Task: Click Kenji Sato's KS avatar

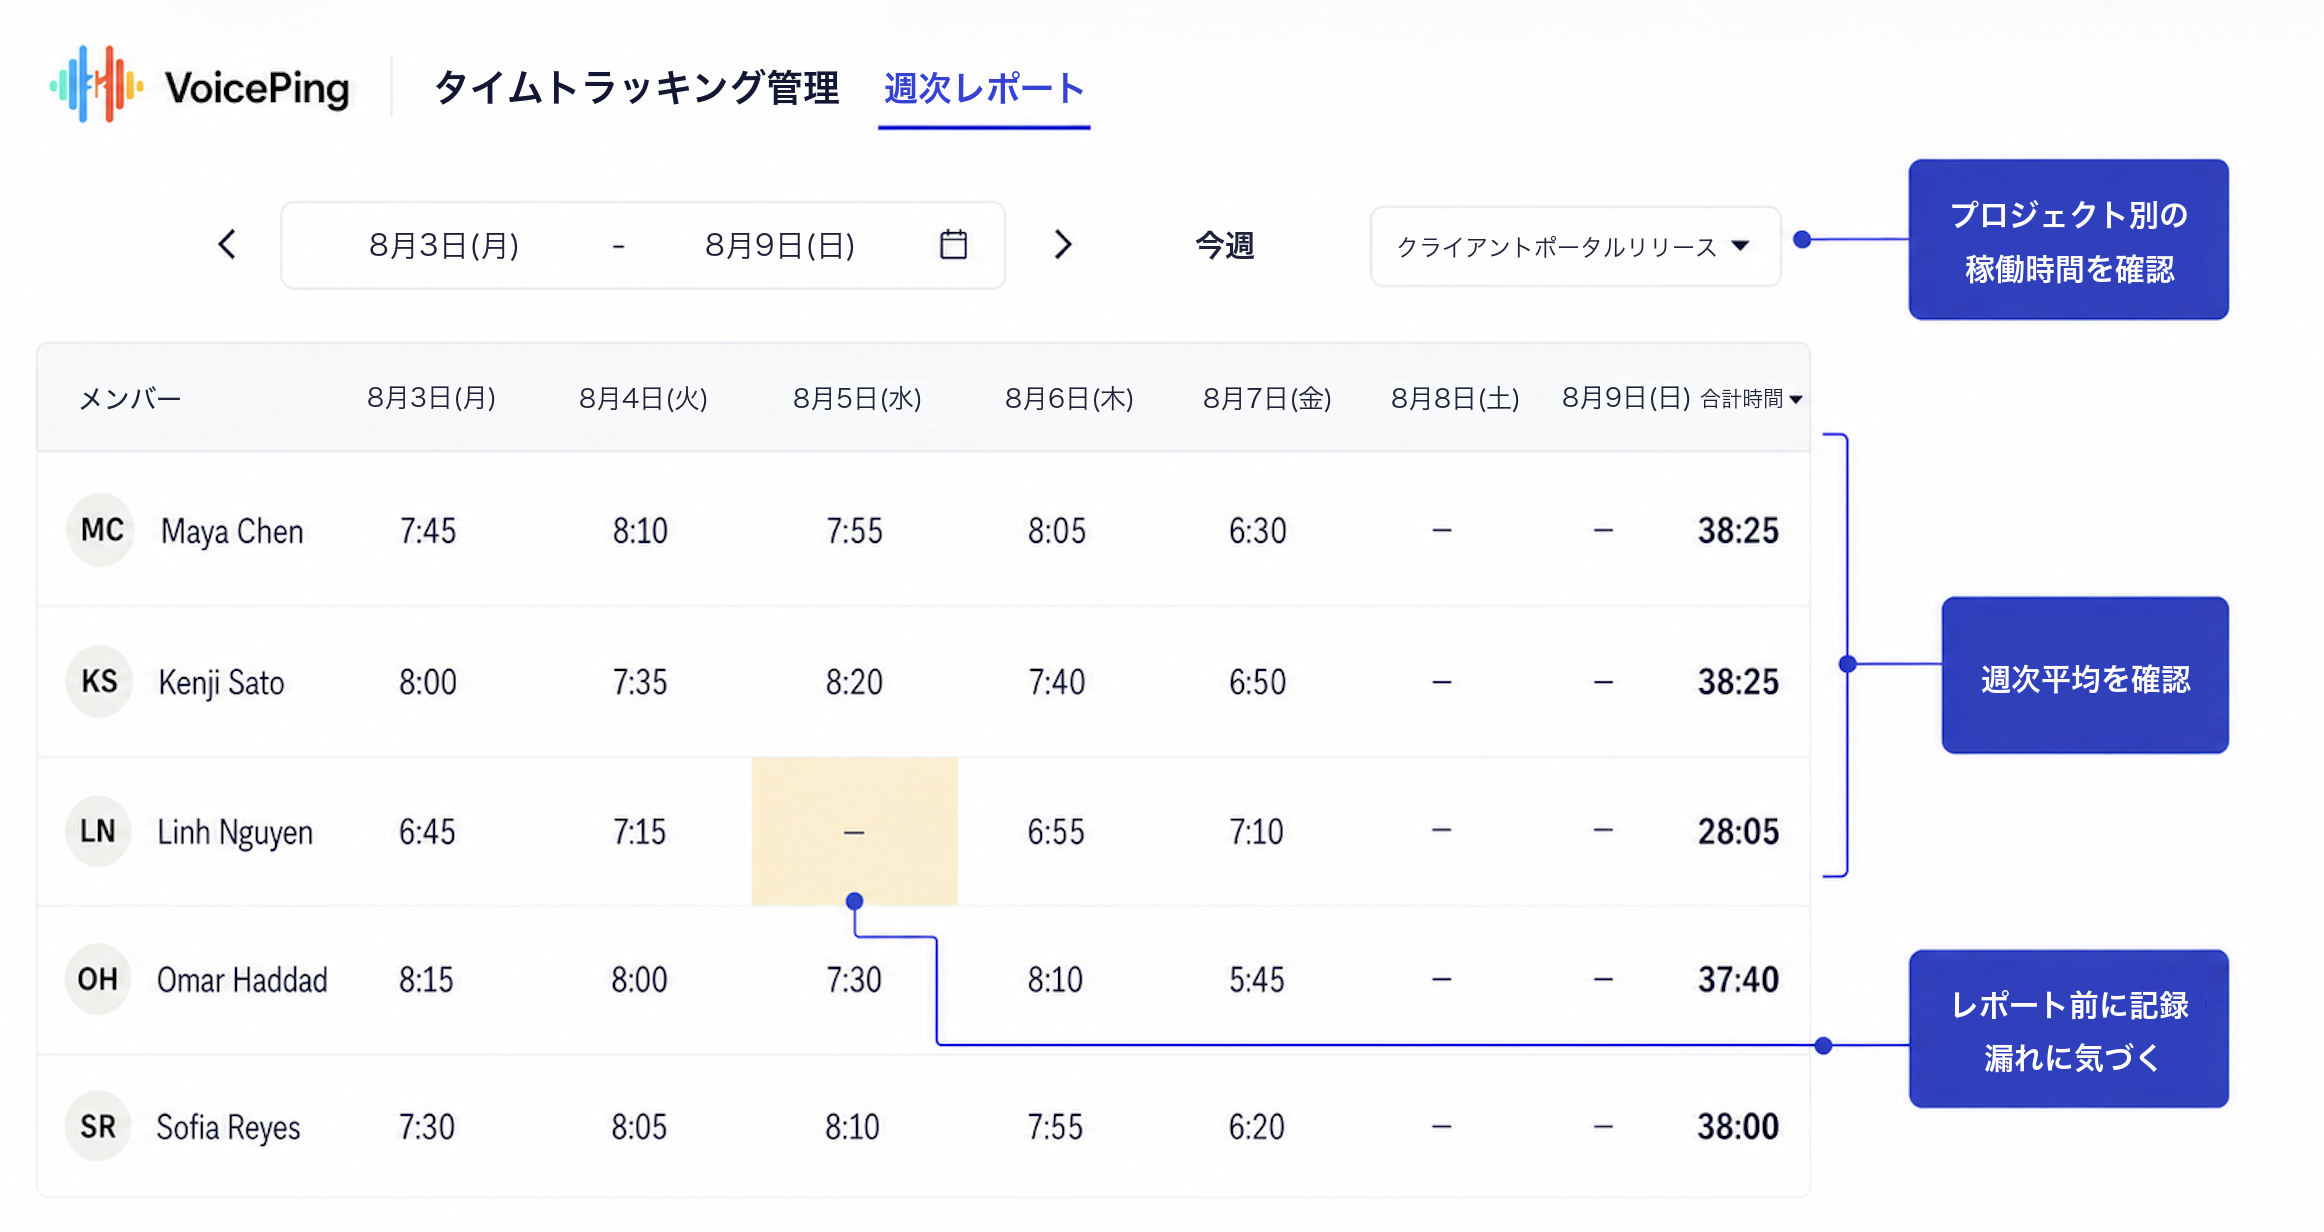Action: [100, 681]
